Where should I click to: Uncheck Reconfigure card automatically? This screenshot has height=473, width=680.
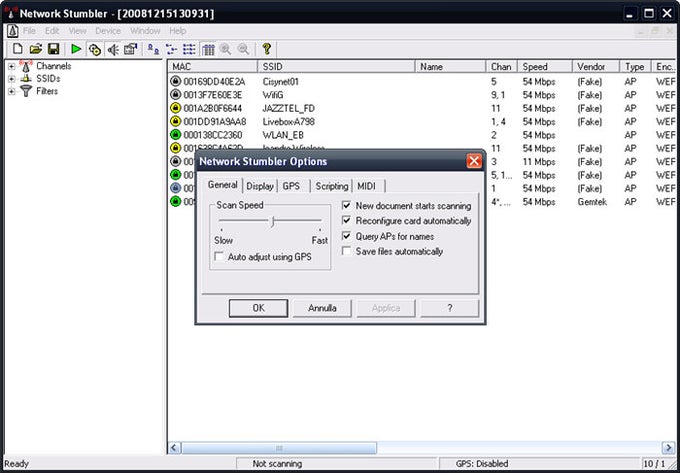346,220
